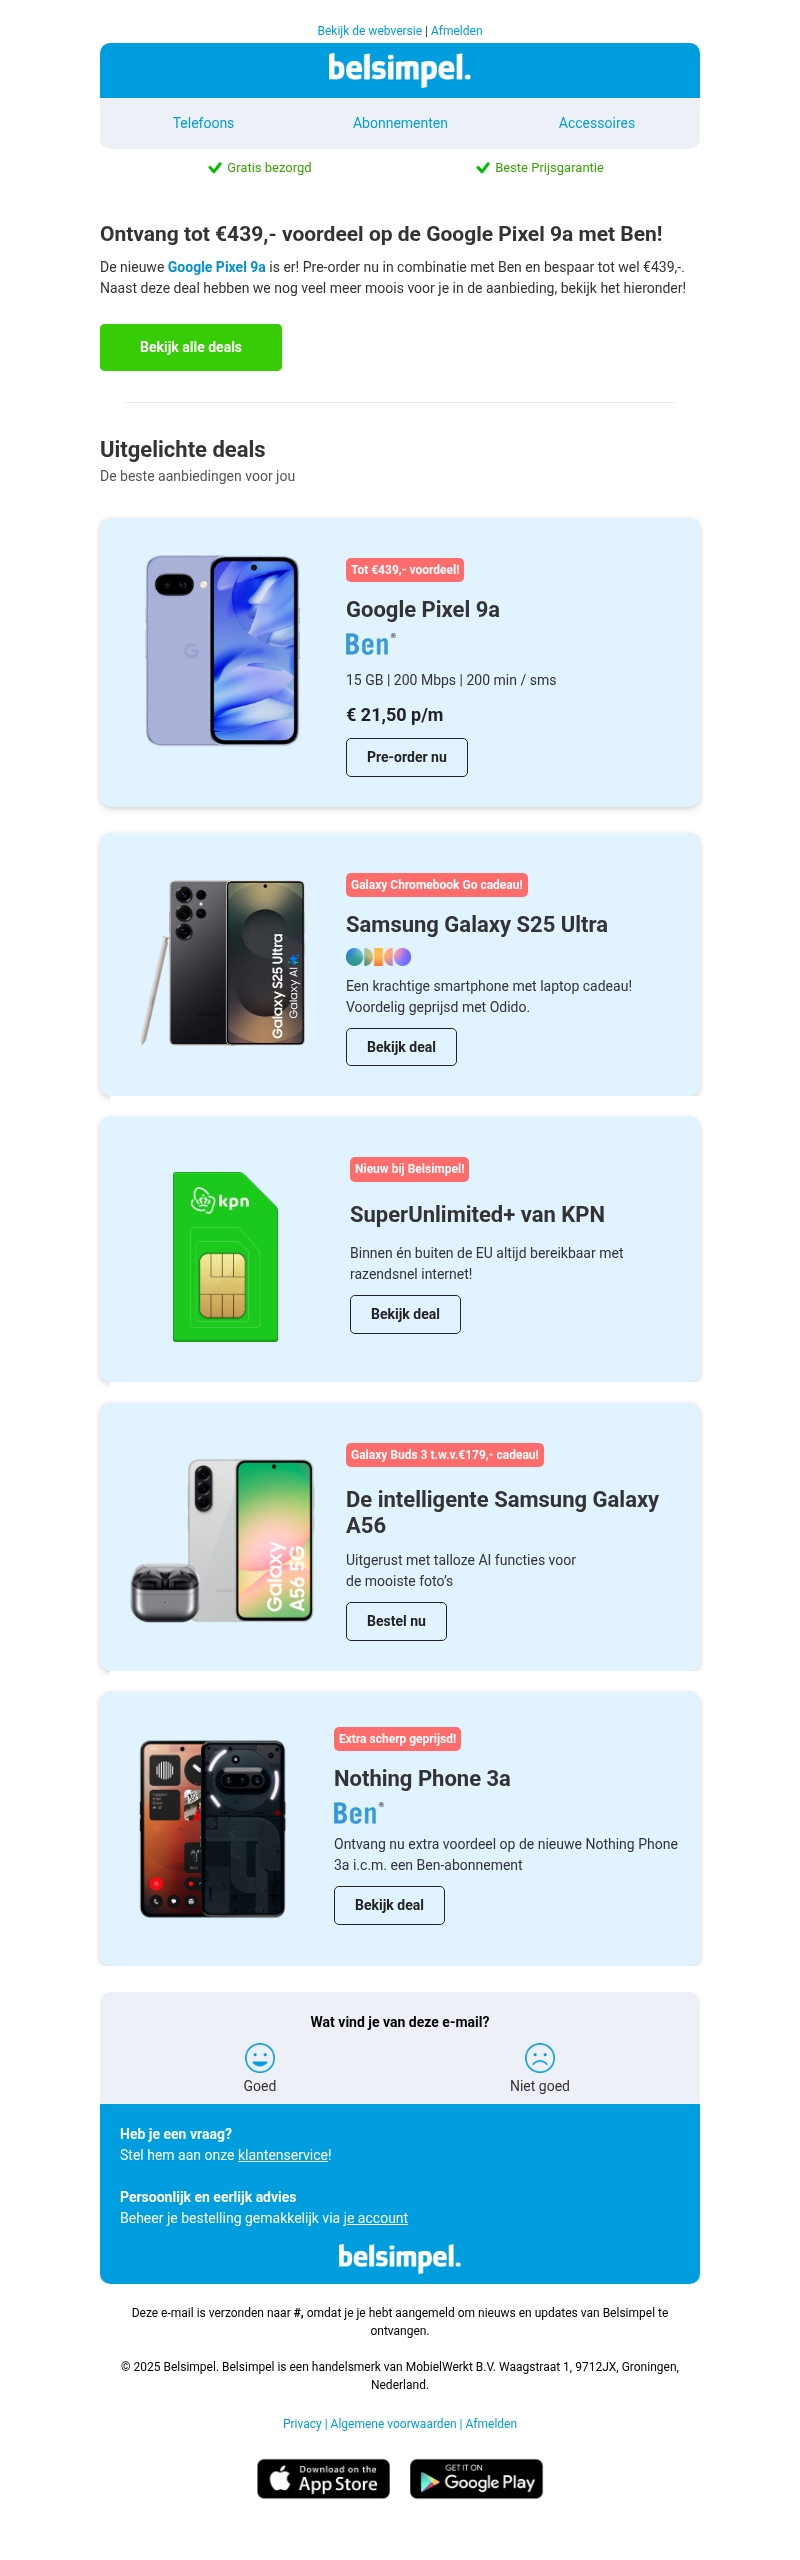
Task: Click Pre-order nu for Google Pixel 9a
Action: 407,757
